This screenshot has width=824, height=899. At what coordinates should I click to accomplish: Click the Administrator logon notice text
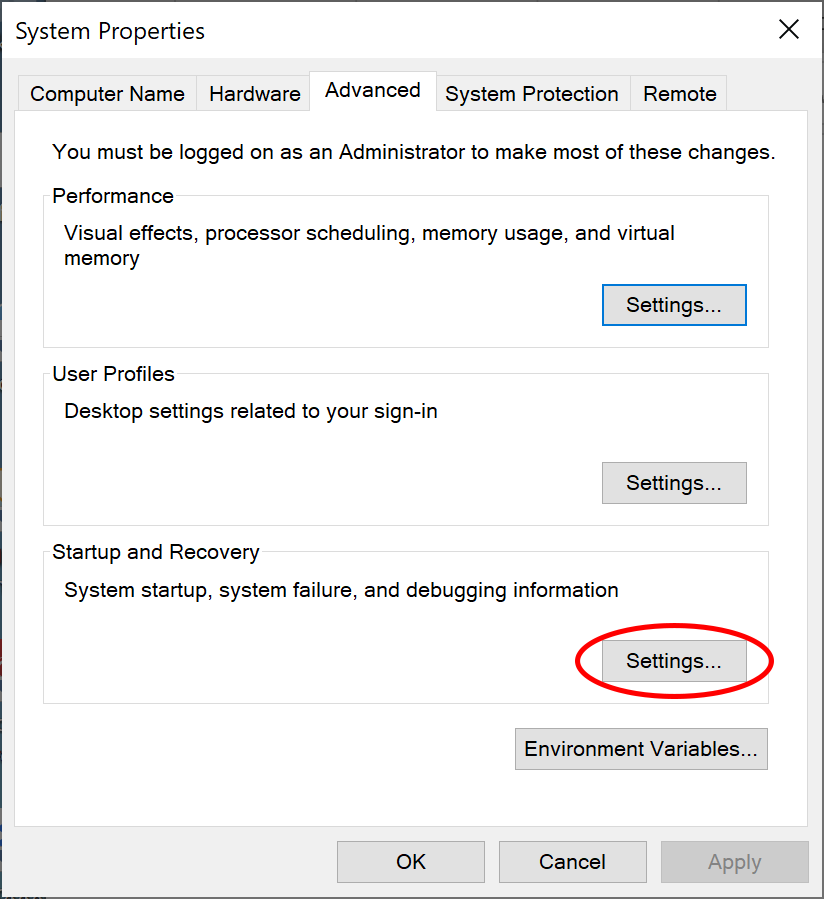tap(413, 152)
